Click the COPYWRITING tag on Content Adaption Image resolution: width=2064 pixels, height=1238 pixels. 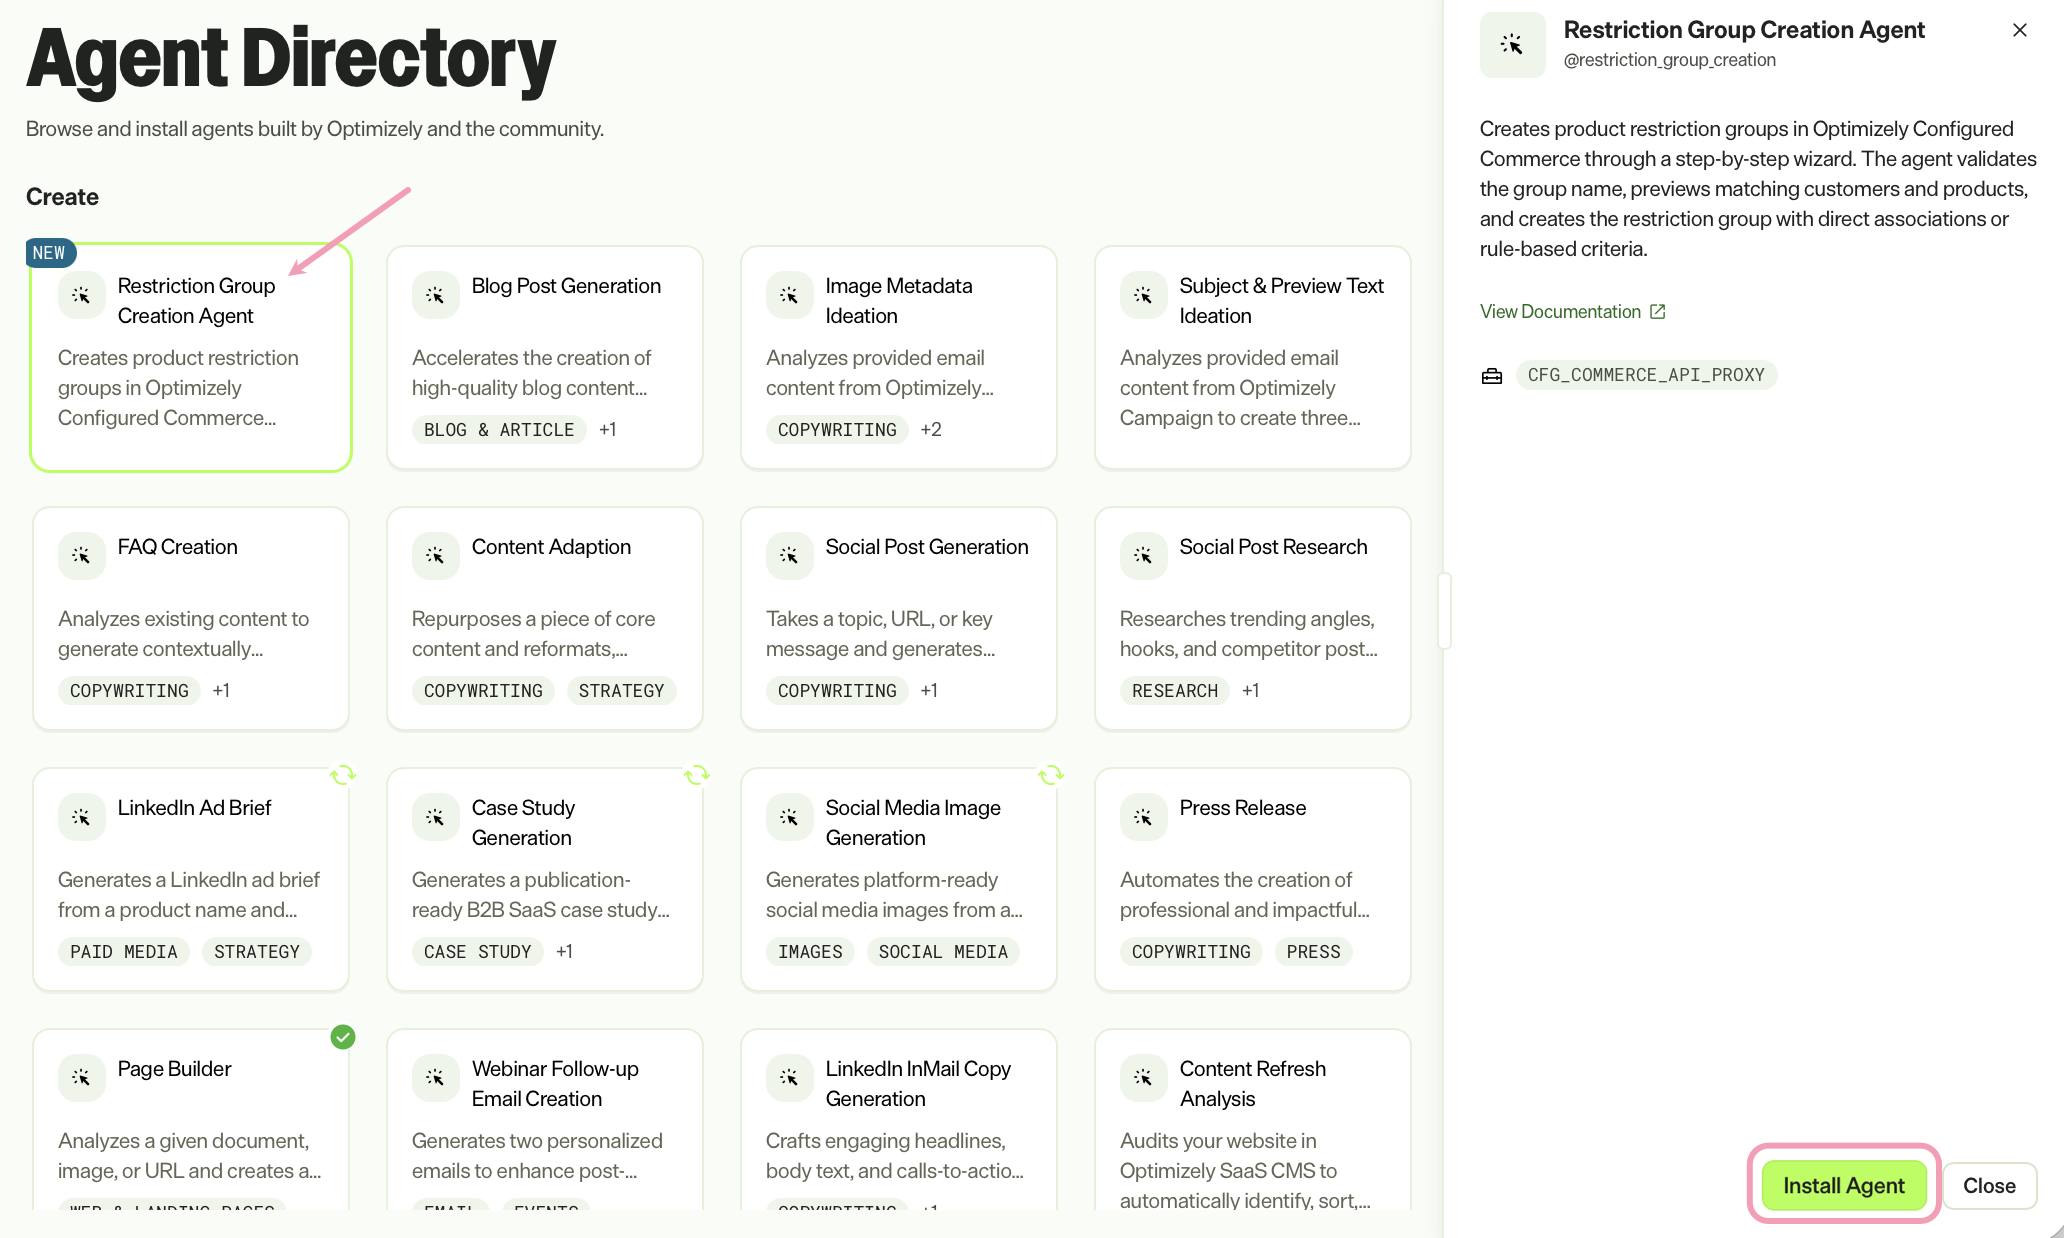[x=483, y=691]
